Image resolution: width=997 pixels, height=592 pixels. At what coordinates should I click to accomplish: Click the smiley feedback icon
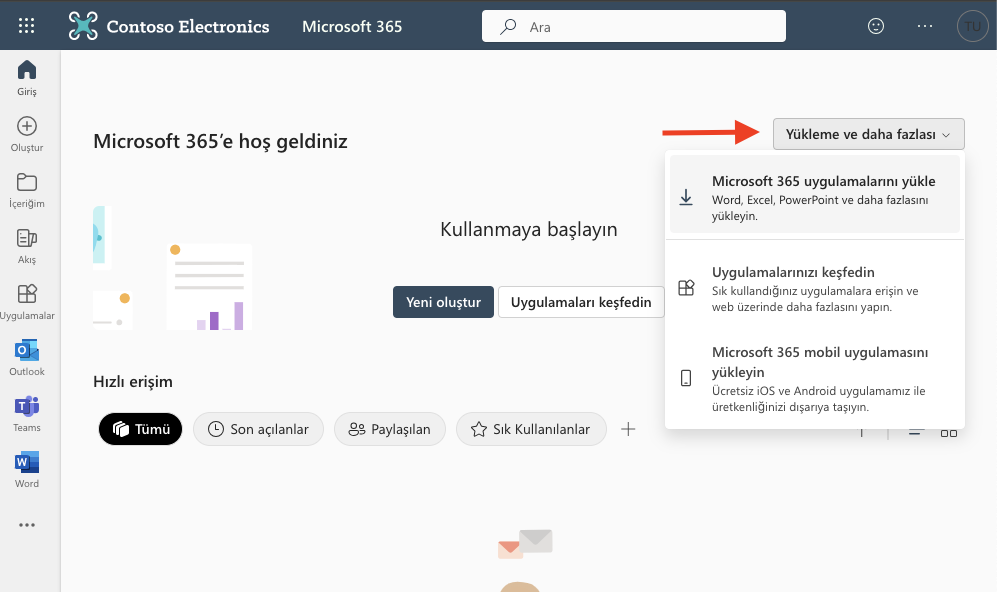876,27
